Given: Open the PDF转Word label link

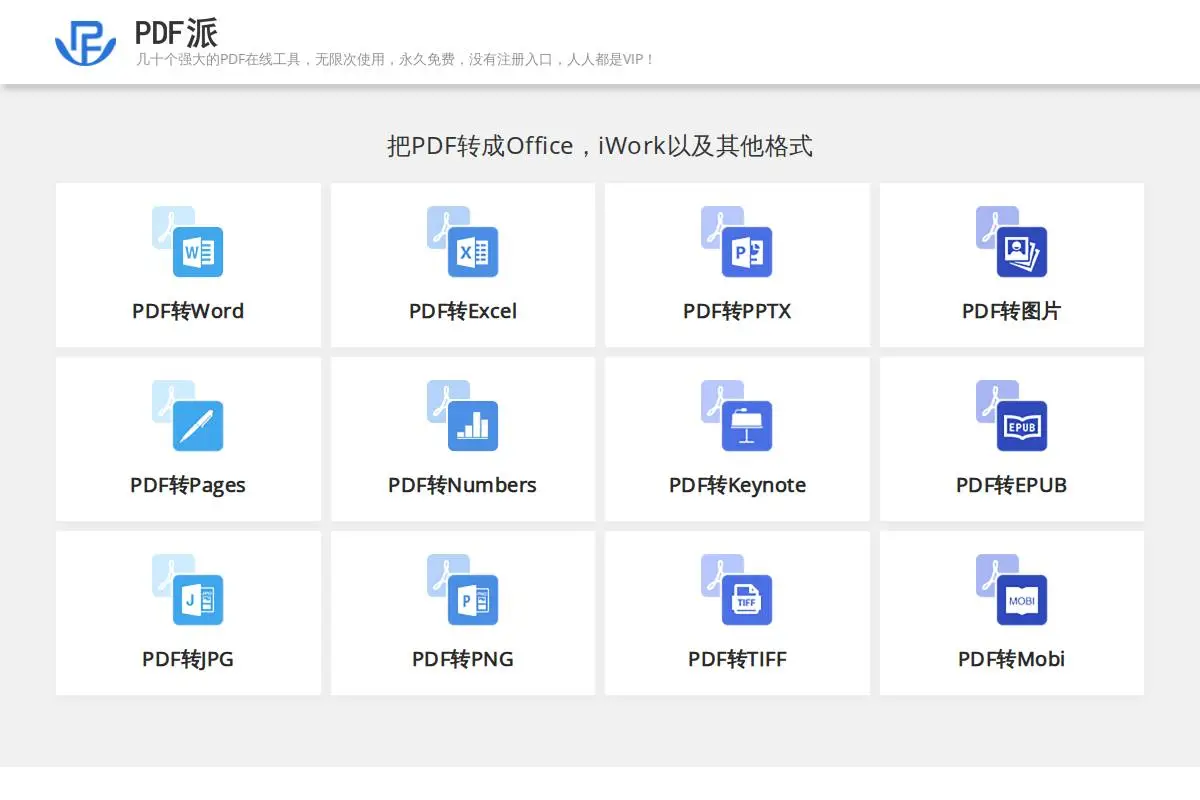Looking at the screenshot, I should point(188,311).
